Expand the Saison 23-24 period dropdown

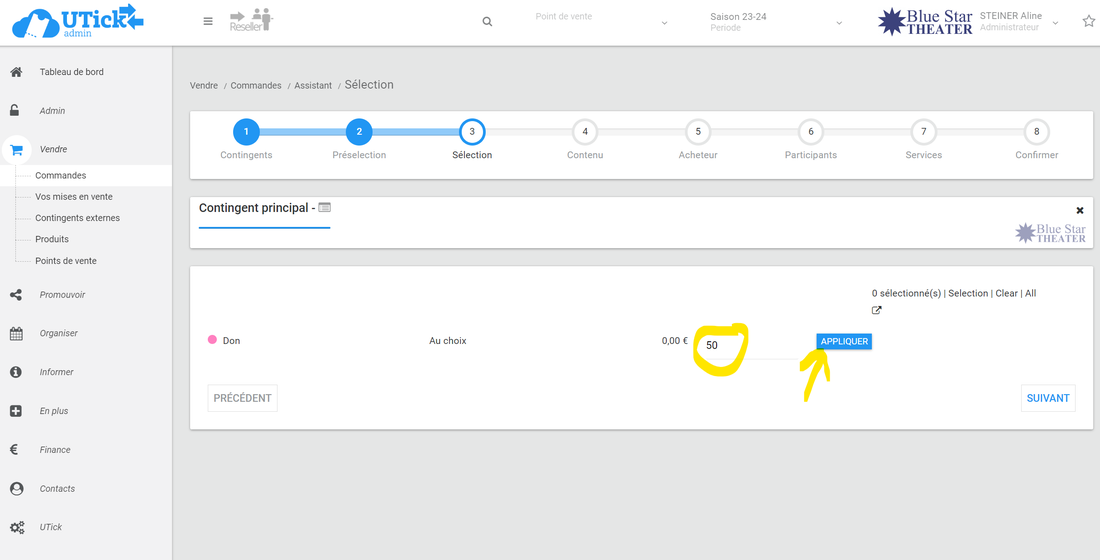(838, 23)
